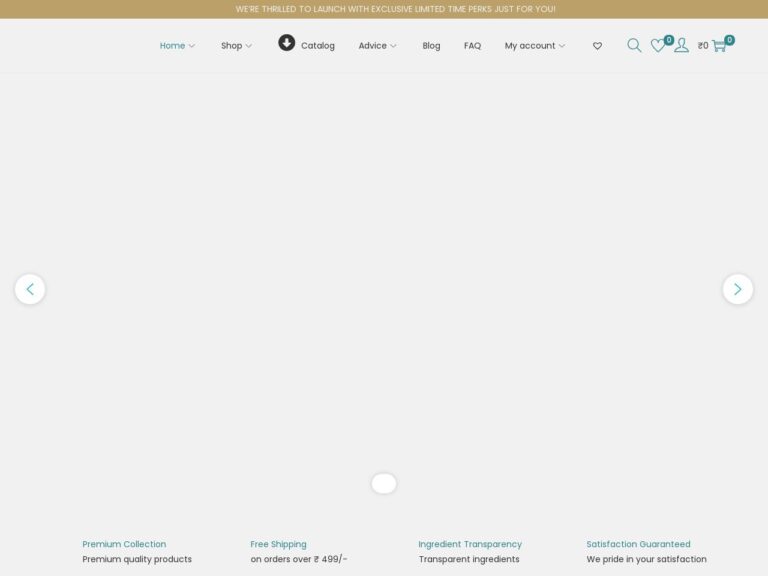
Task: Expand the Home menu chevron
Action: pyautogui.click(x=192, y=46)
